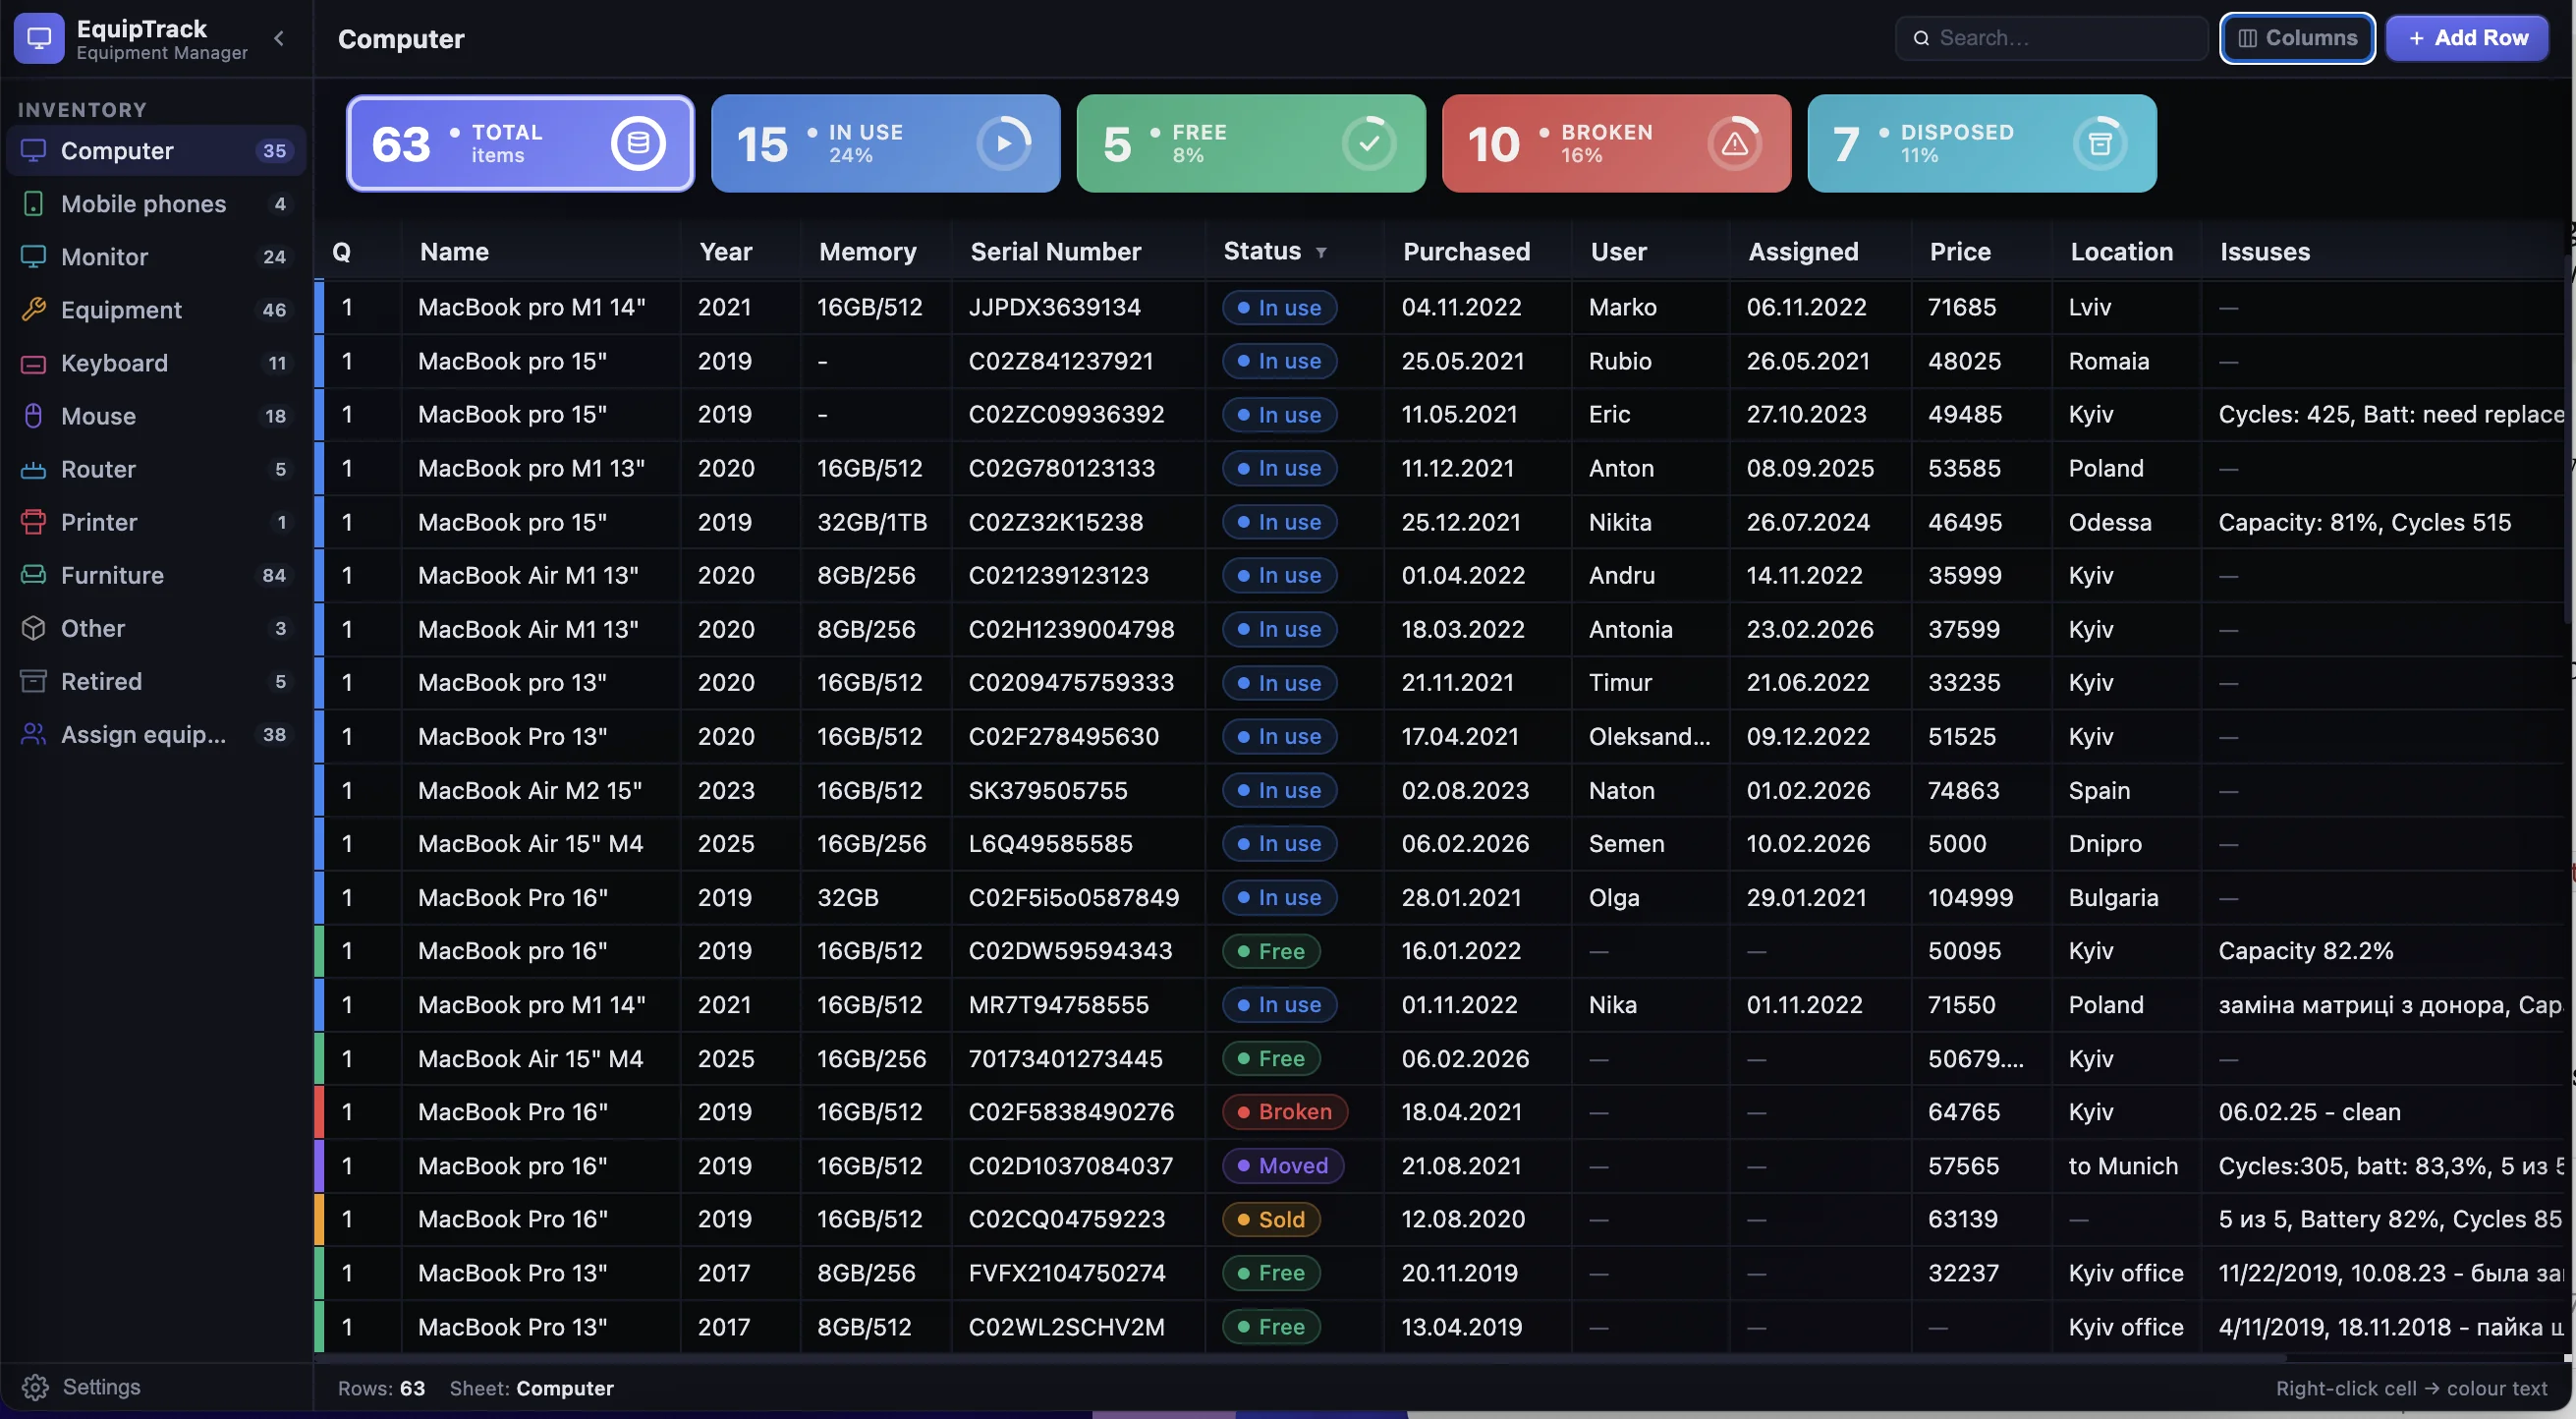Click the Monitor category icon

click(33, 257)
